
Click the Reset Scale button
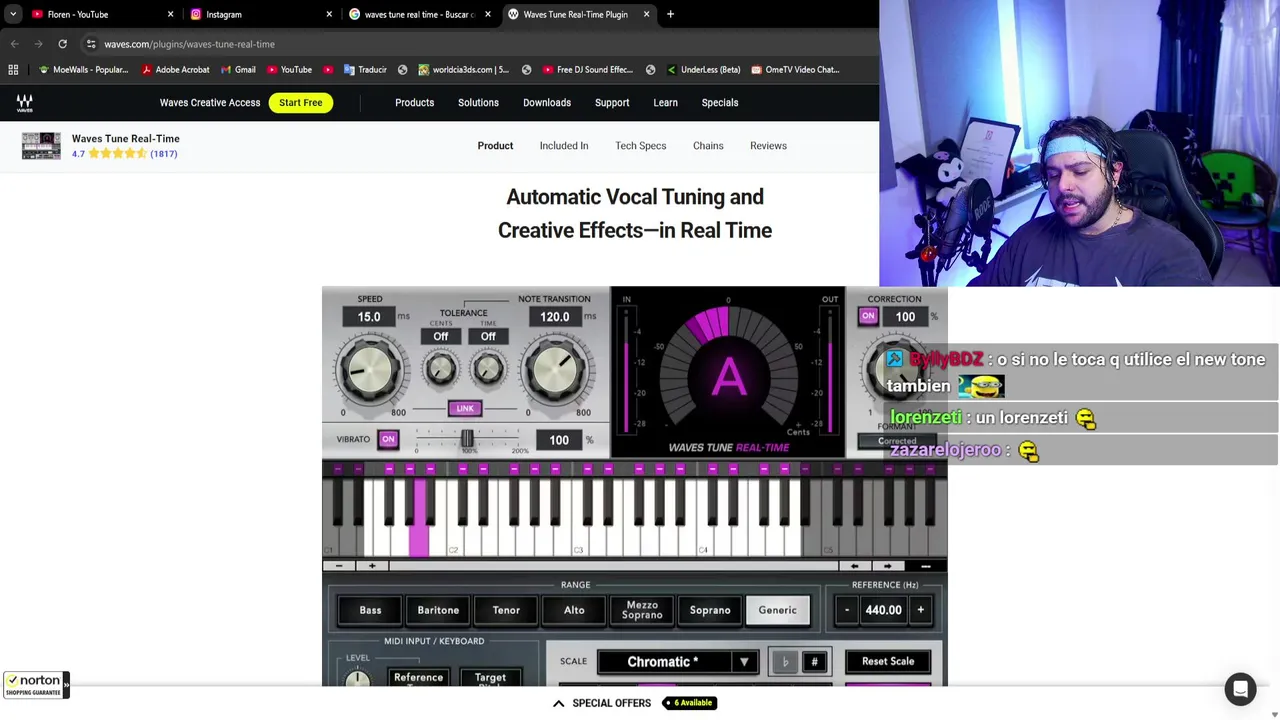[x=888, y=662]
